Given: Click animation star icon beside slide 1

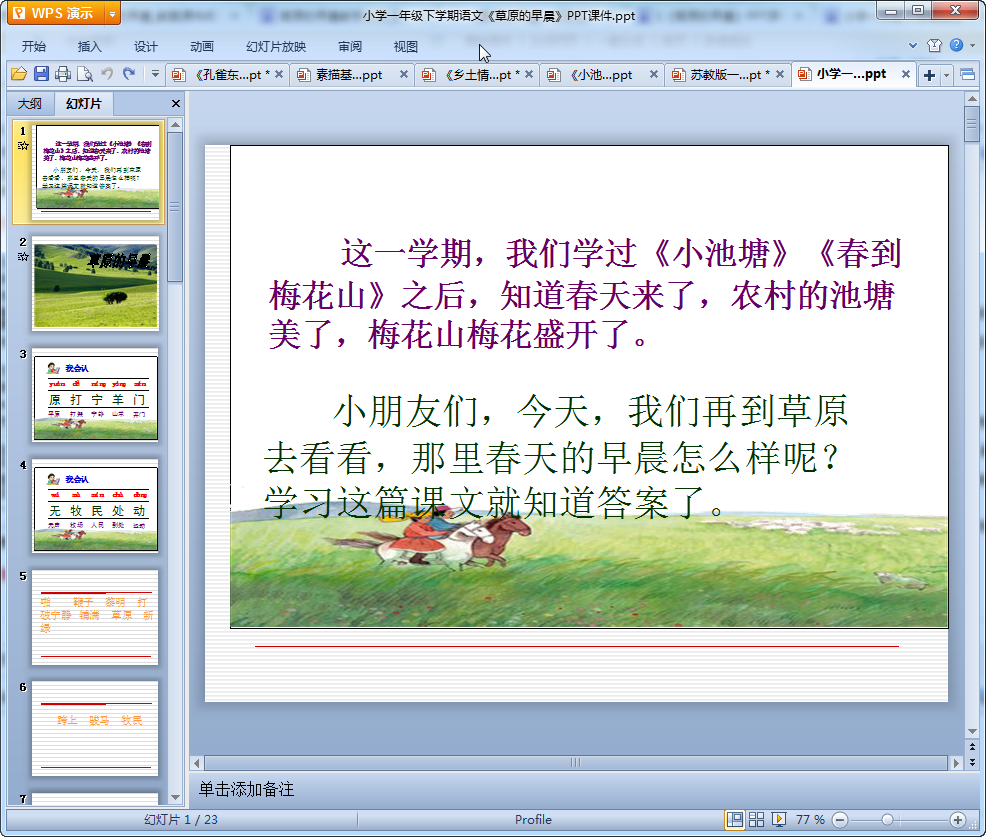Looking at the screenshot, I should 23,146.
